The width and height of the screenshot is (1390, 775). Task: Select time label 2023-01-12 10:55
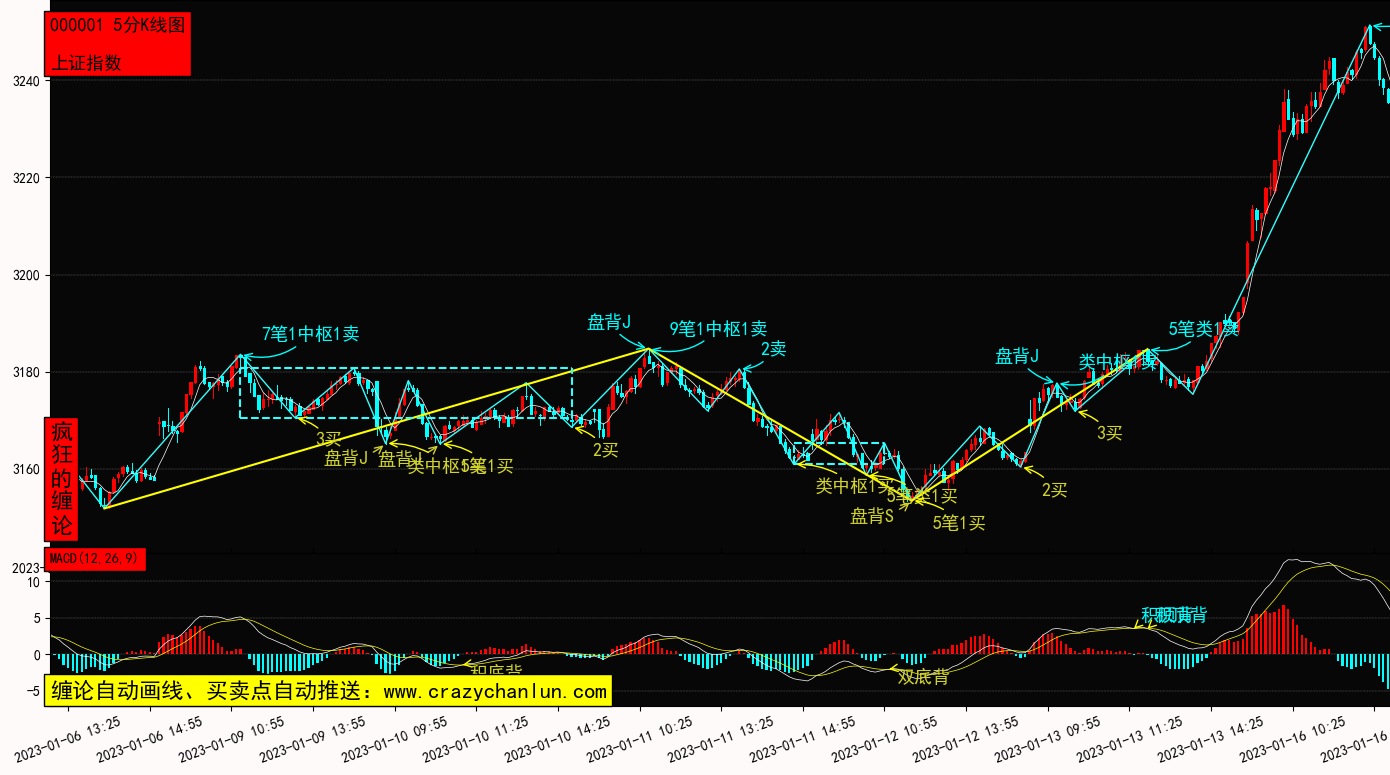point(886,738)
